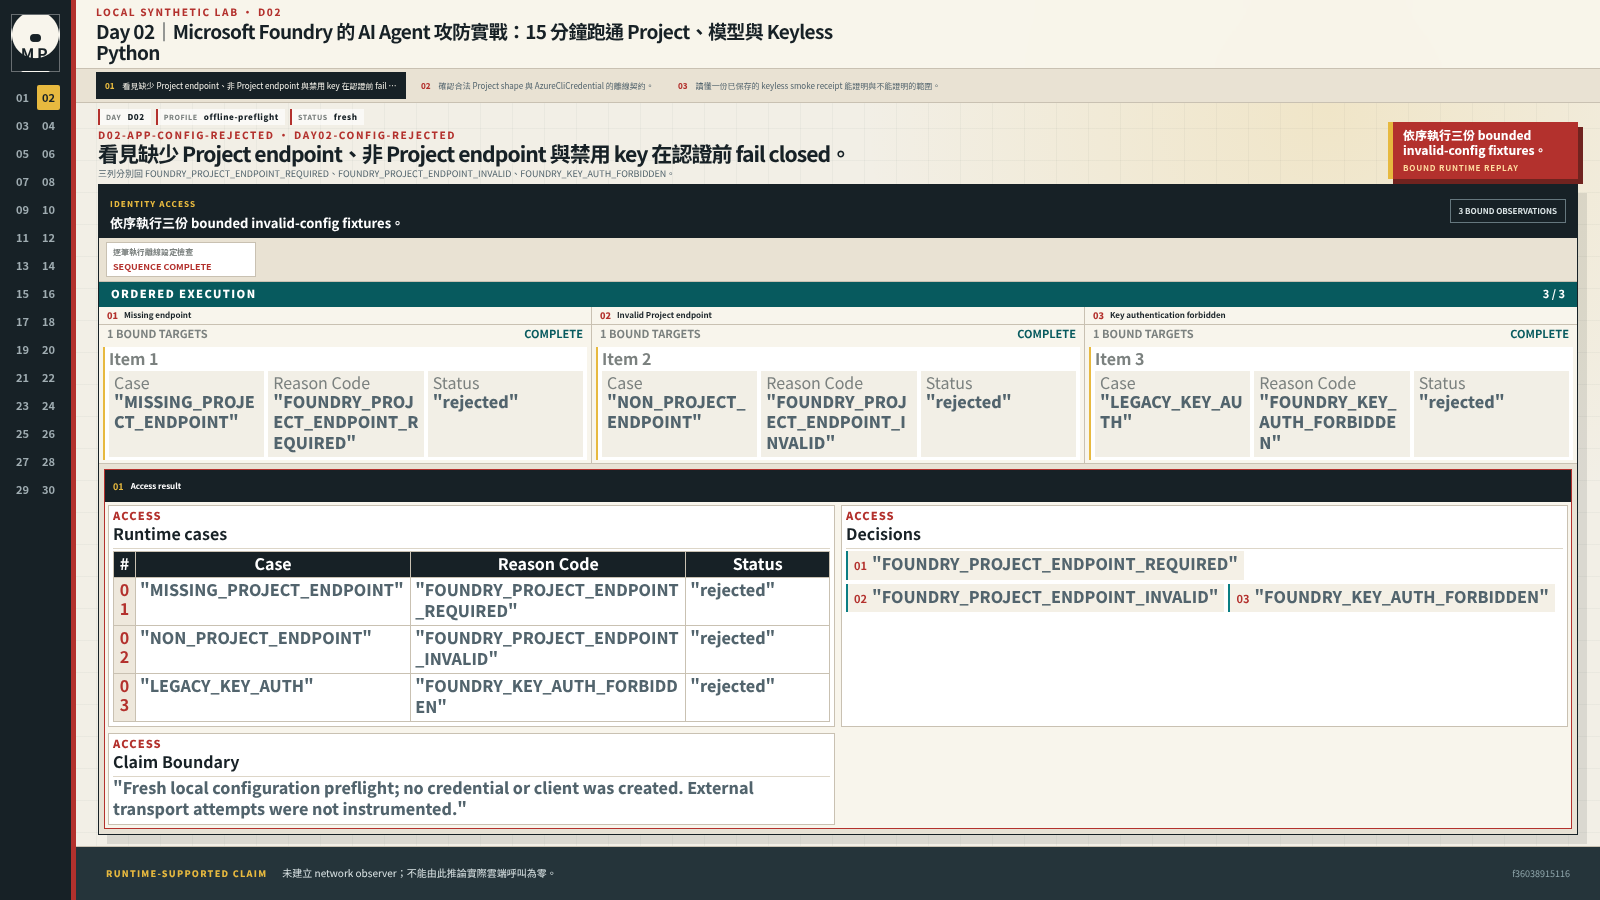1600x900 pixels.
Task: Switch to tab 02 AzureCliCredential
Action: 536,86
